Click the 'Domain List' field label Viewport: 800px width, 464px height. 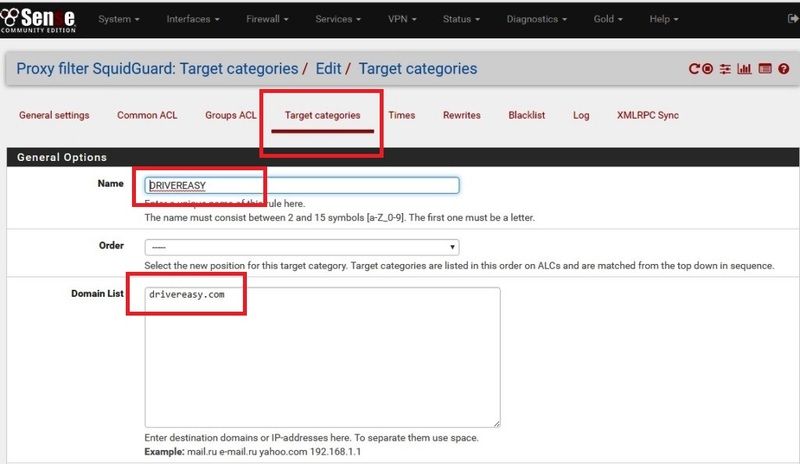(x=97, y=294)
